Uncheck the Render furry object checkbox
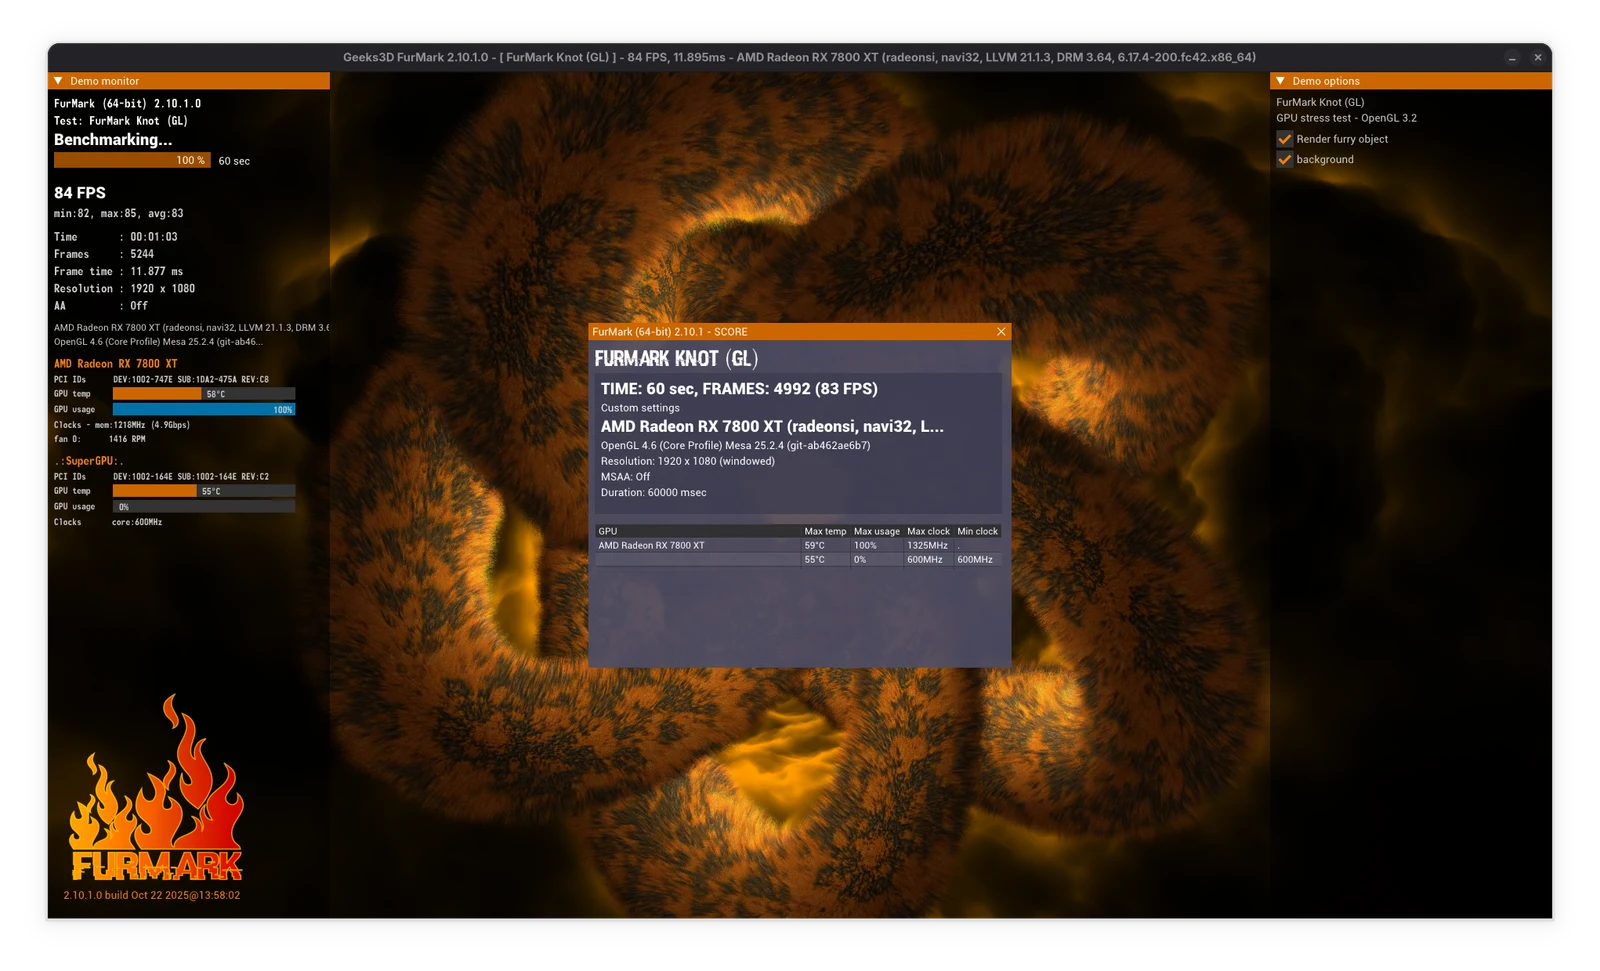Viewport: 1600px width, 971px height. click(1285, 139)
